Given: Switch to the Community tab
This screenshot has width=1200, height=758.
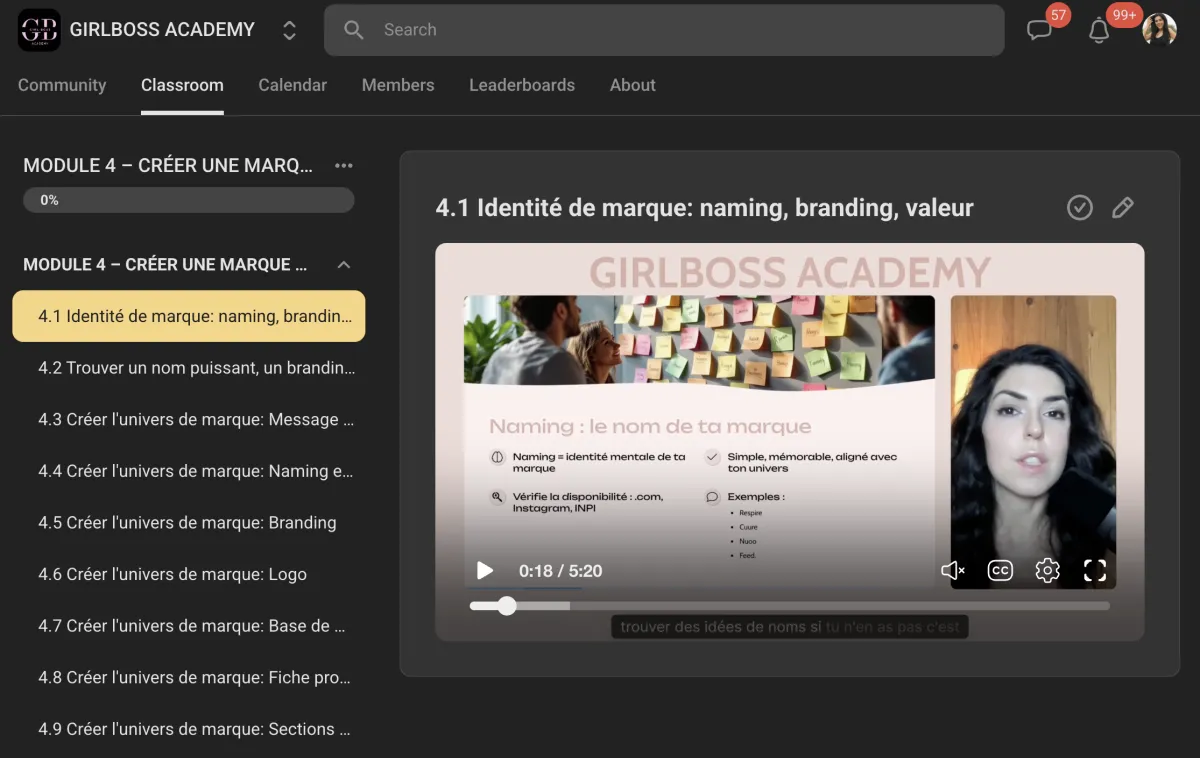Looking at the screenshot, I should pos(62,85).
